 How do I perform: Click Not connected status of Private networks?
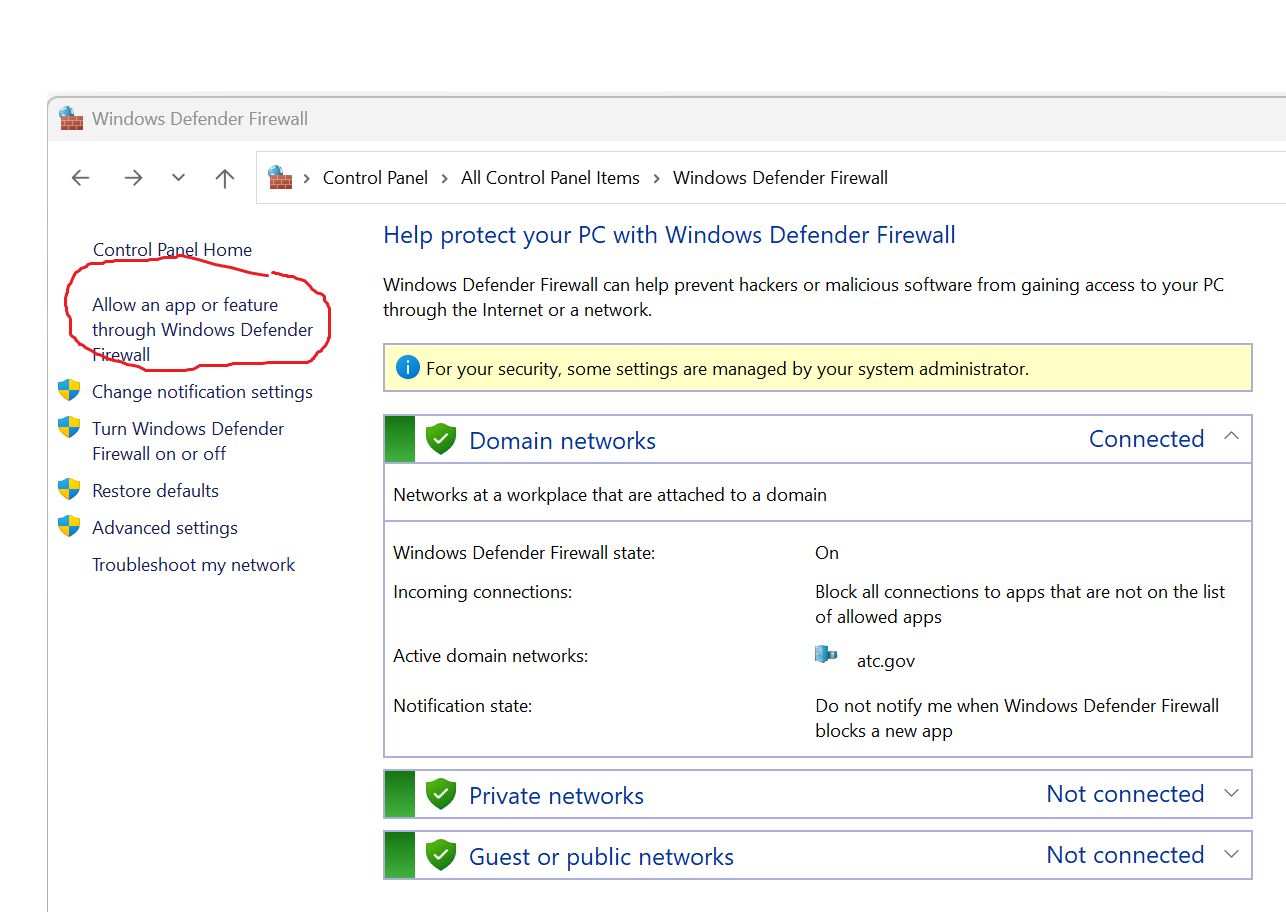[x=1125, y=794]
